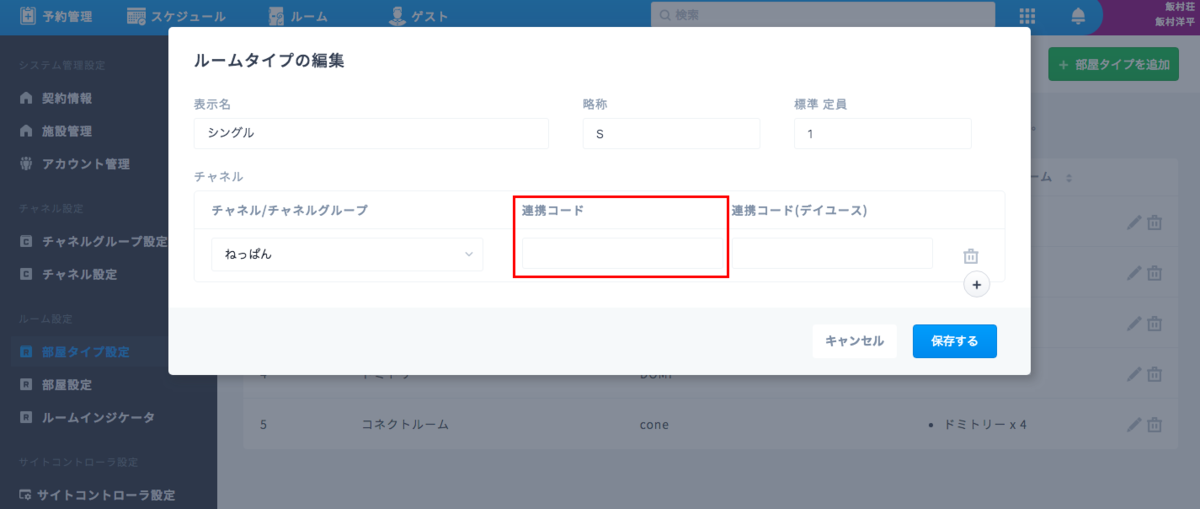Click the notification bell icon

[1078, 16]
